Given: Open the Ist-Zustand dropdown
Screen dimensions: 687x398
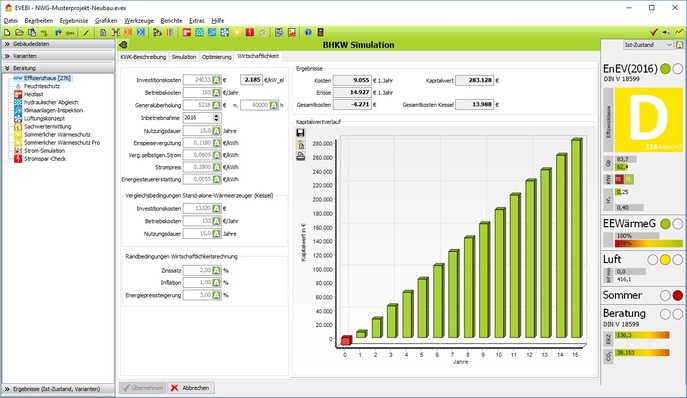Looking at the screenshot, I should tap(648, 45).
